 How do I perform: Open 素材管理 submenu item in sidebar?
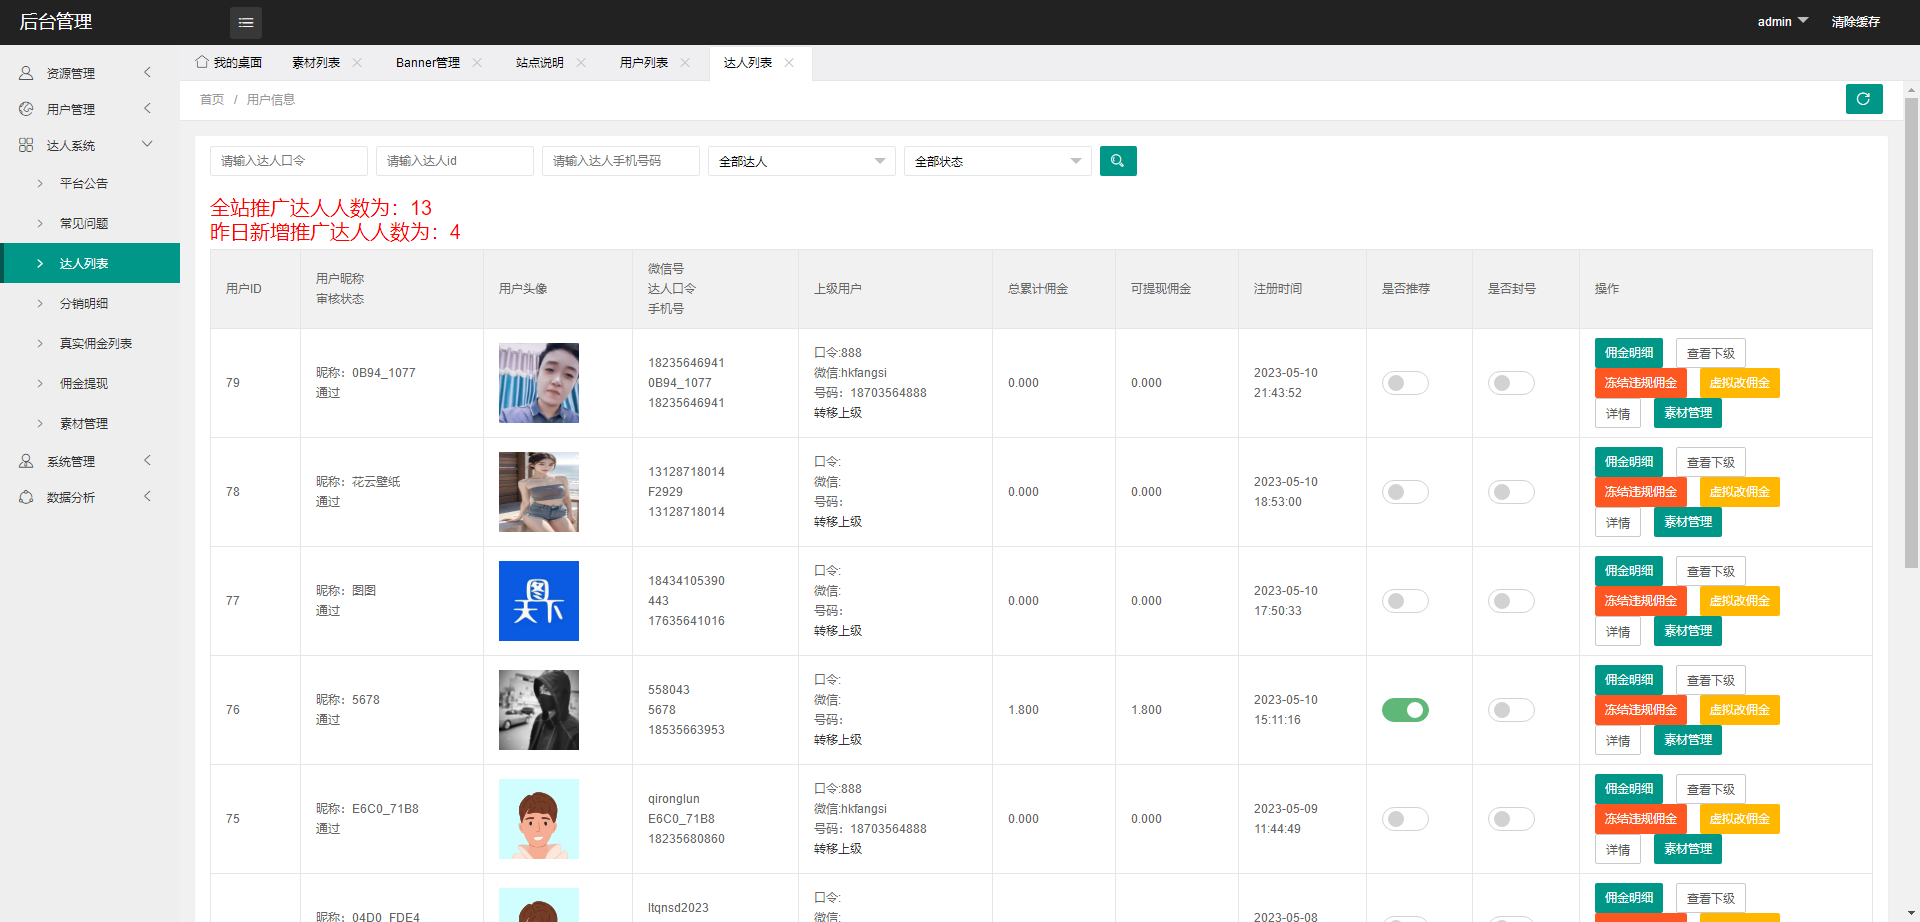(x=90, y=423)
